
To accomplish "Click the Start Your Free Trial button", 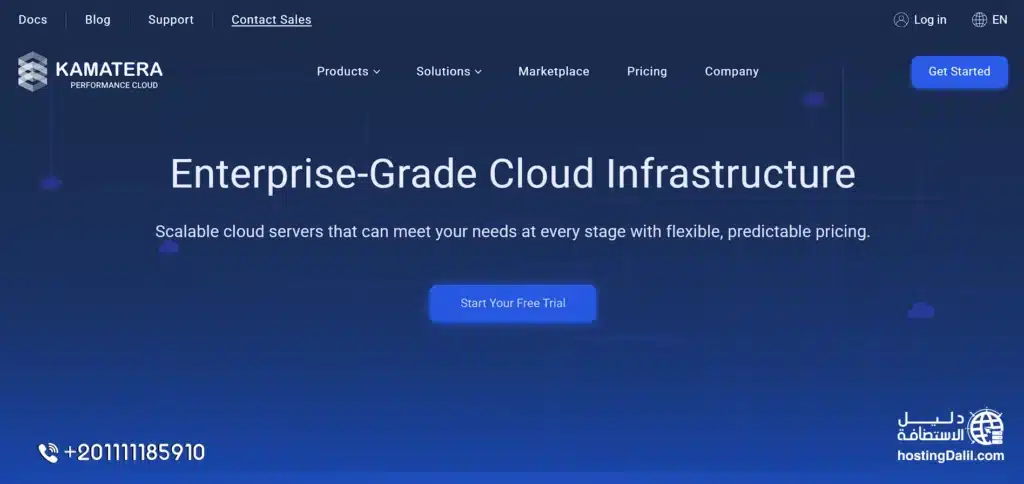I will (x=513, y=303).
